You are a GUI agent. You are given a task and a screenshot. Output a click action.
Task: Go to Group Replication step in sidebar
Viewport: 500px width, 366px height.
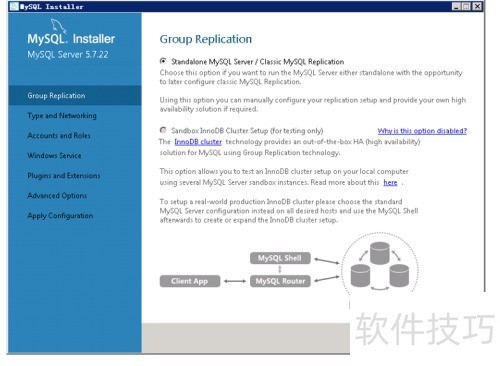75,96
